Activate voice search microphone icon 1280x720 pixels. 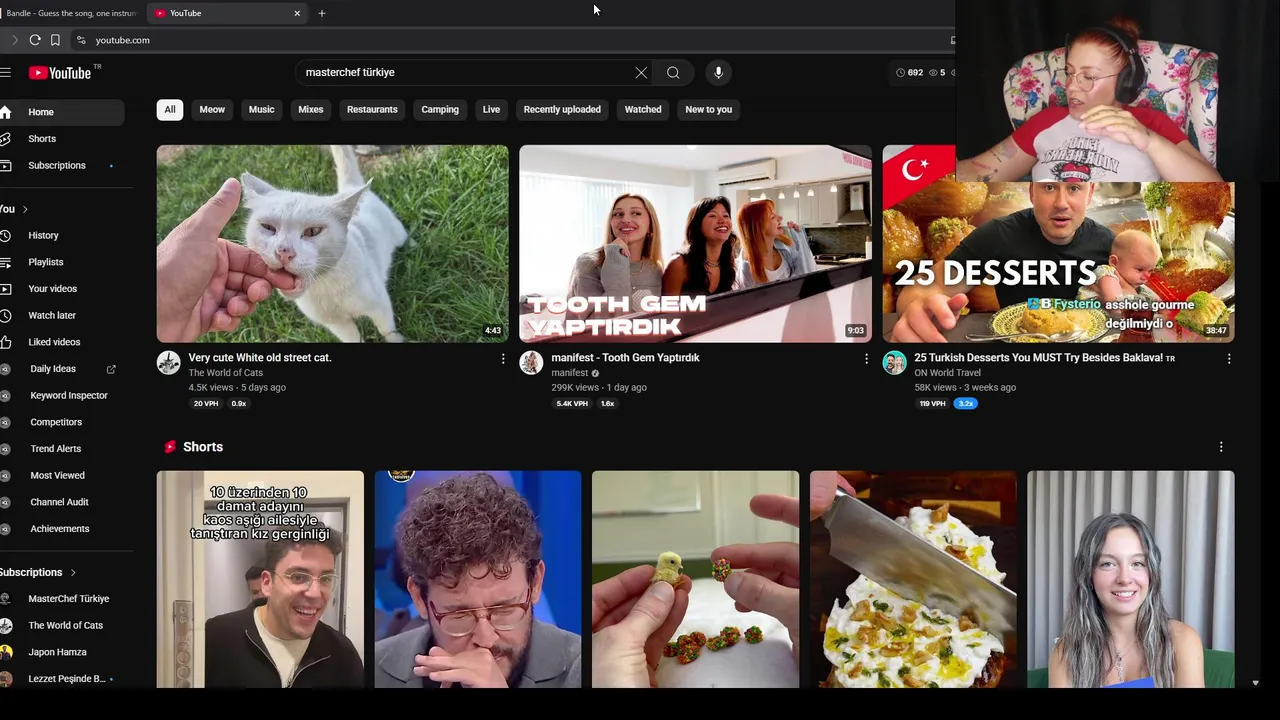tap(718, 72)
